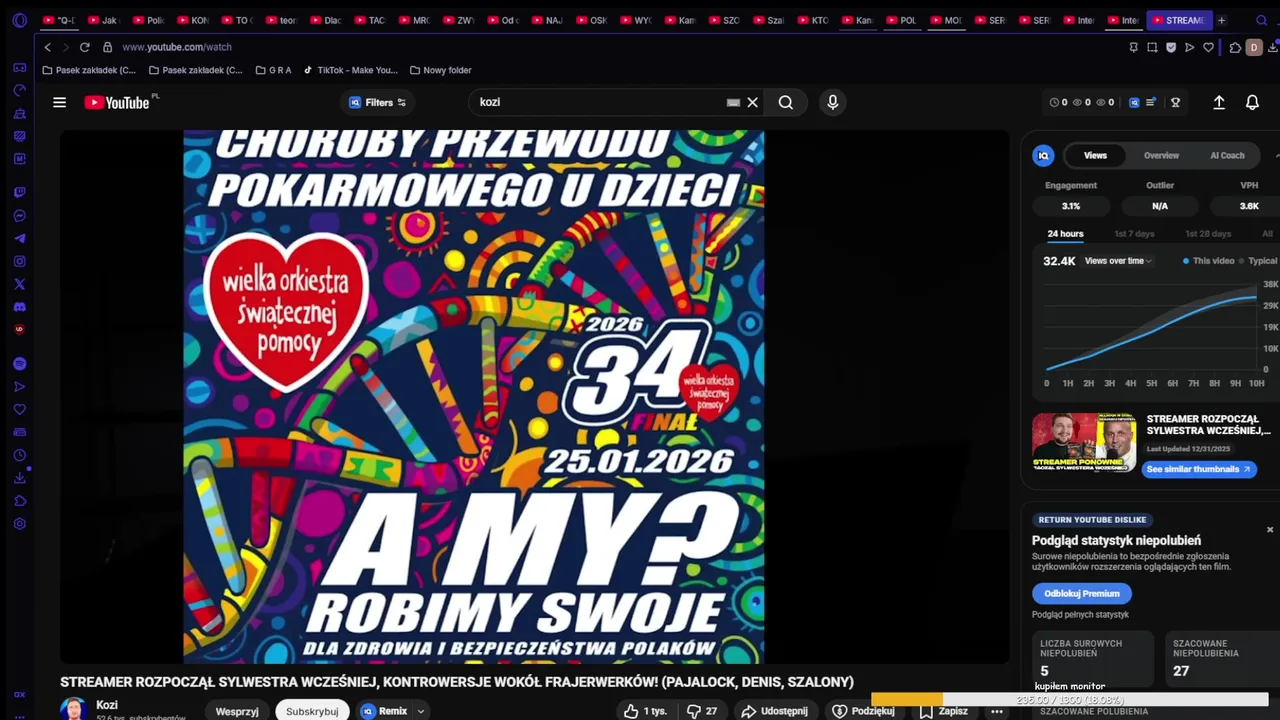Open the Pasek zakładek first bookmark folder

click(x=89, y=70)
